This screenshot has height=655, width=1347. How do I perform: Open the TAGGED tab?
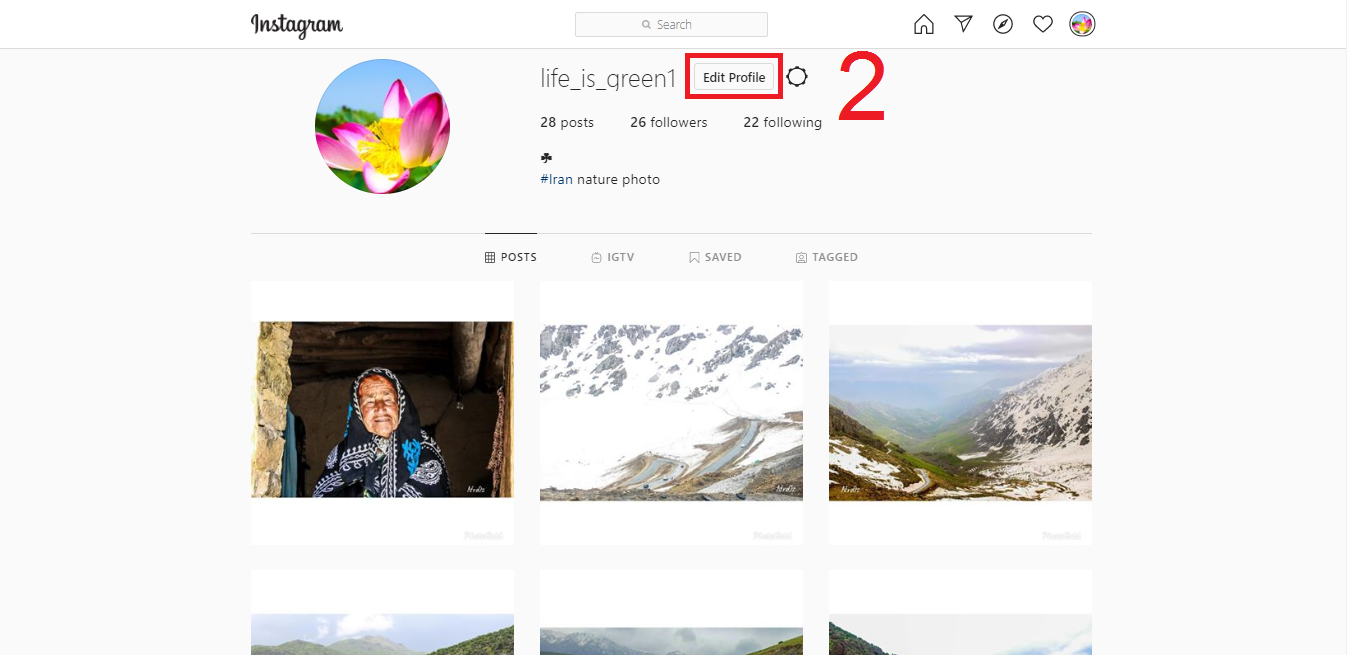tap(827, 257)
